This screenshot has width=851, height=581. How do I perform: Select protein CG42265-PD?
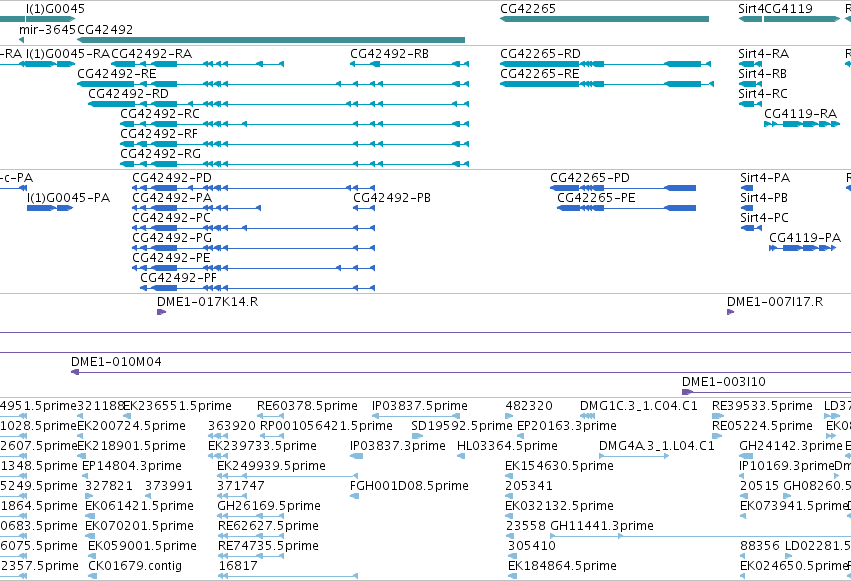[623, 188]
